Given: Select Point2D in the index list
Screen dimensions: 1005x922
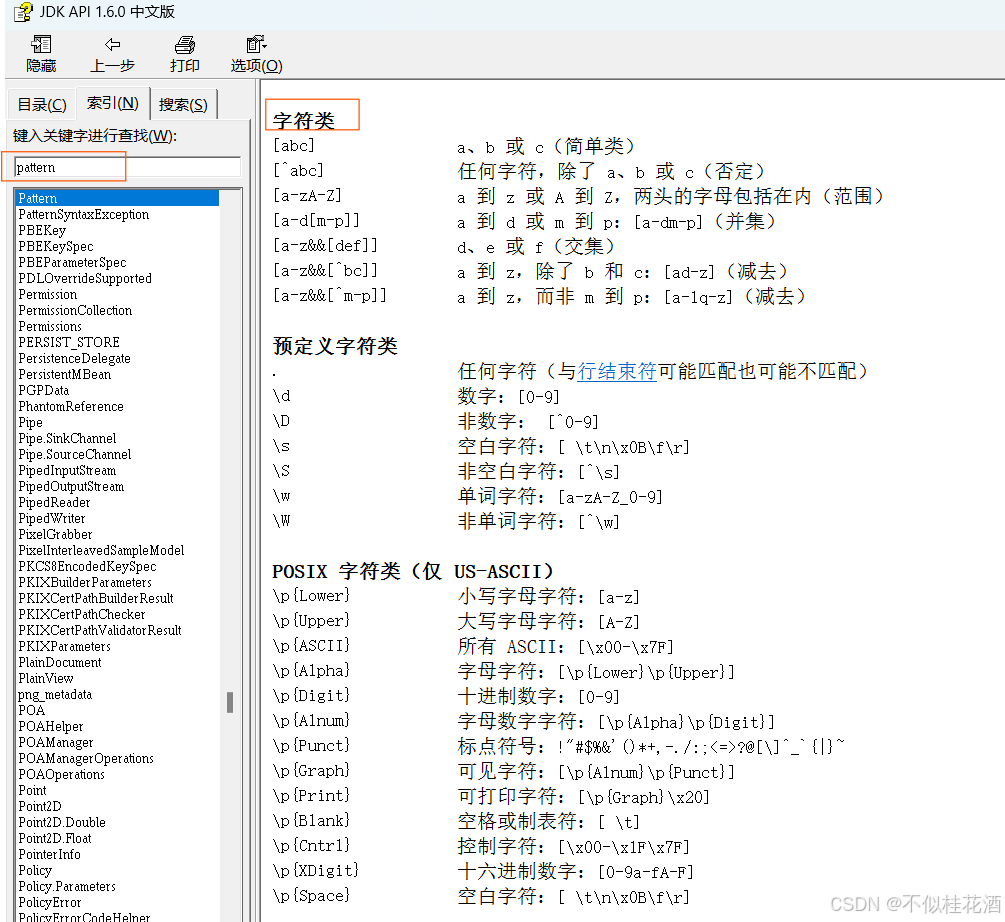Looking at the screenshot, I should (x=40, y=807).
